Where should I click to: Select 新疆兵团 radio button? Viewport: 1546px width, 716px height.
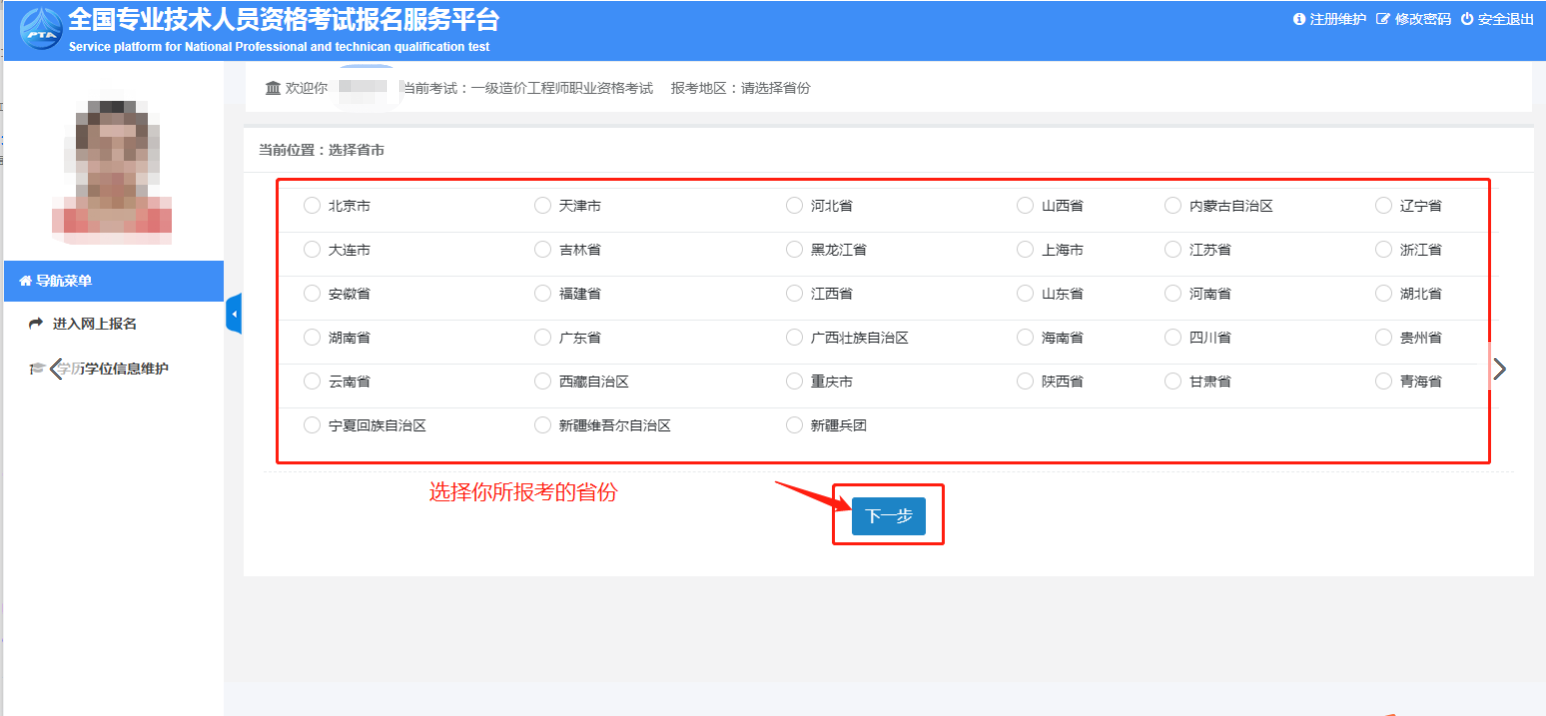794,426
